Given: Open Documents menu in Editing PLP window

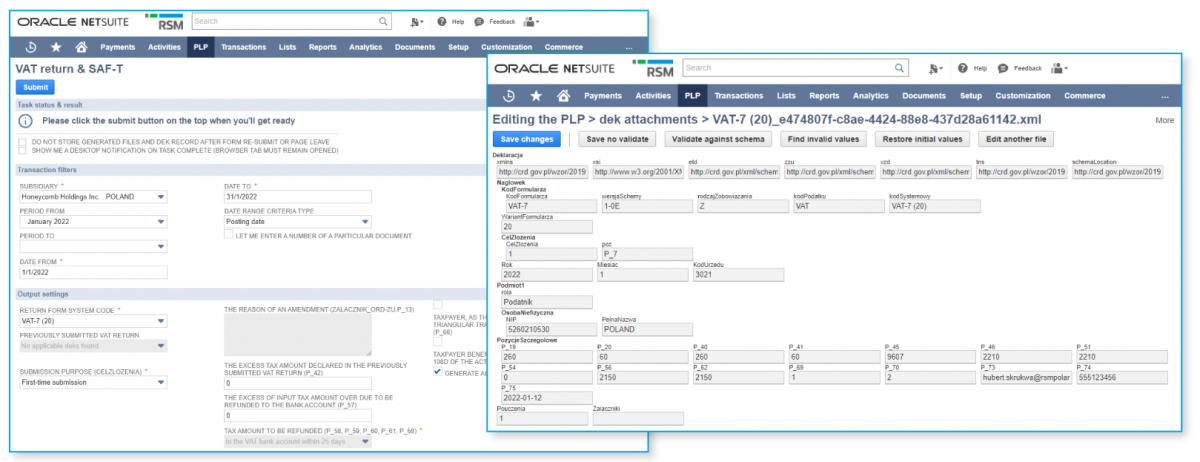Looking at the screenshot, I should [x=923, y=96].
